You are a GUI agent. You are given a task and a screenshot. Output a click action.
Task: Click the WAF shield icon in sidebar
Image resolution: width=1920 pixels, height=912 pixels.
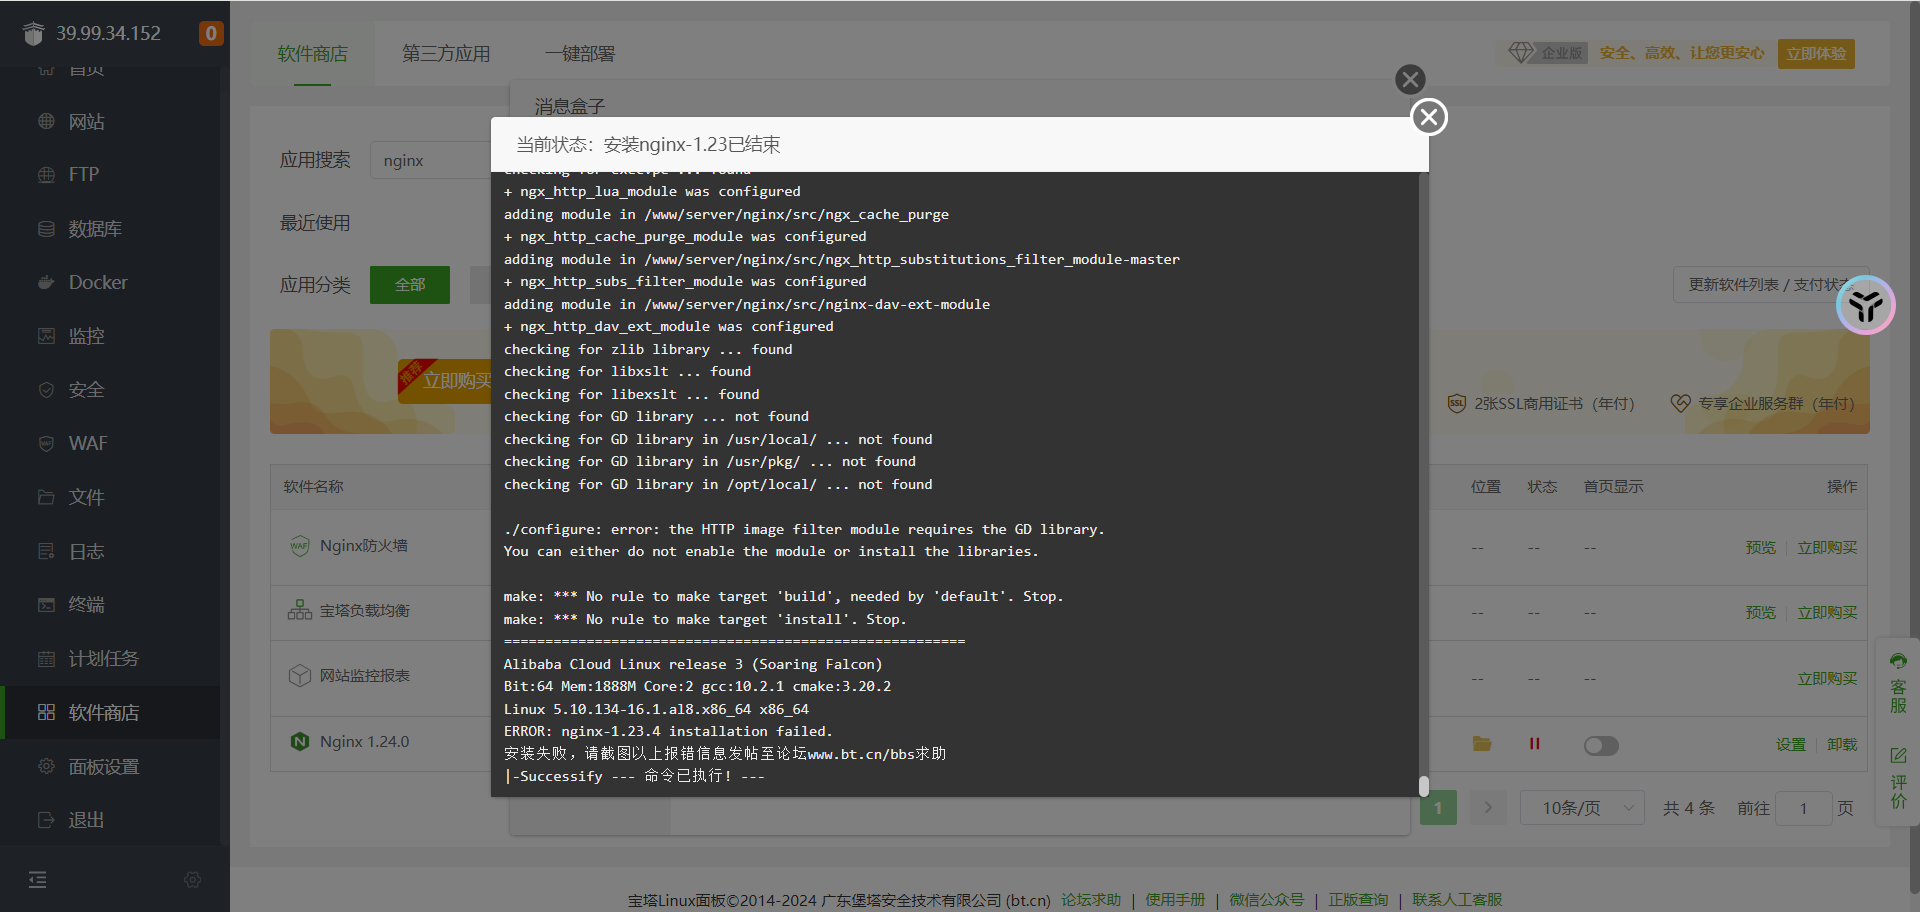46,443
